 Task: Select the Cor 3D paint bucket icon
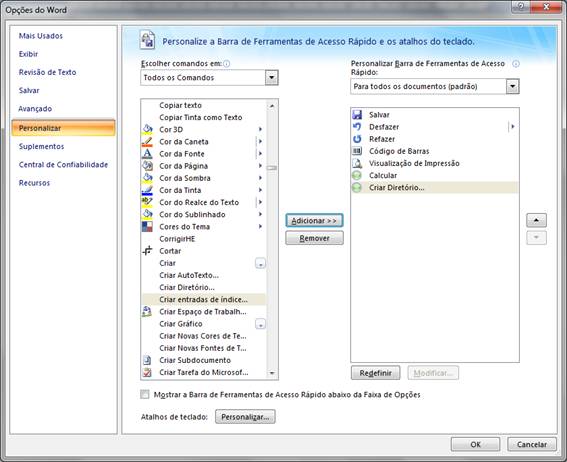click(x=147, y=129)
